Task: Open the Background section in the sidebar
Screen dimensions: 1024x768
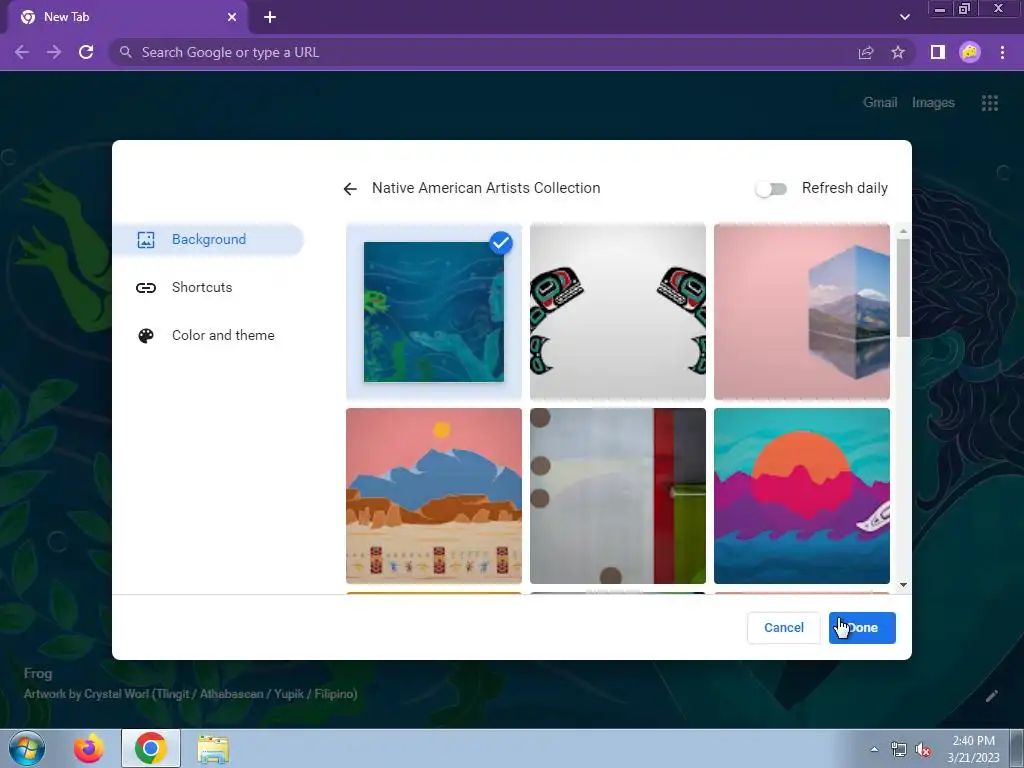Action: pyautogui.click(x=208, y=240)
